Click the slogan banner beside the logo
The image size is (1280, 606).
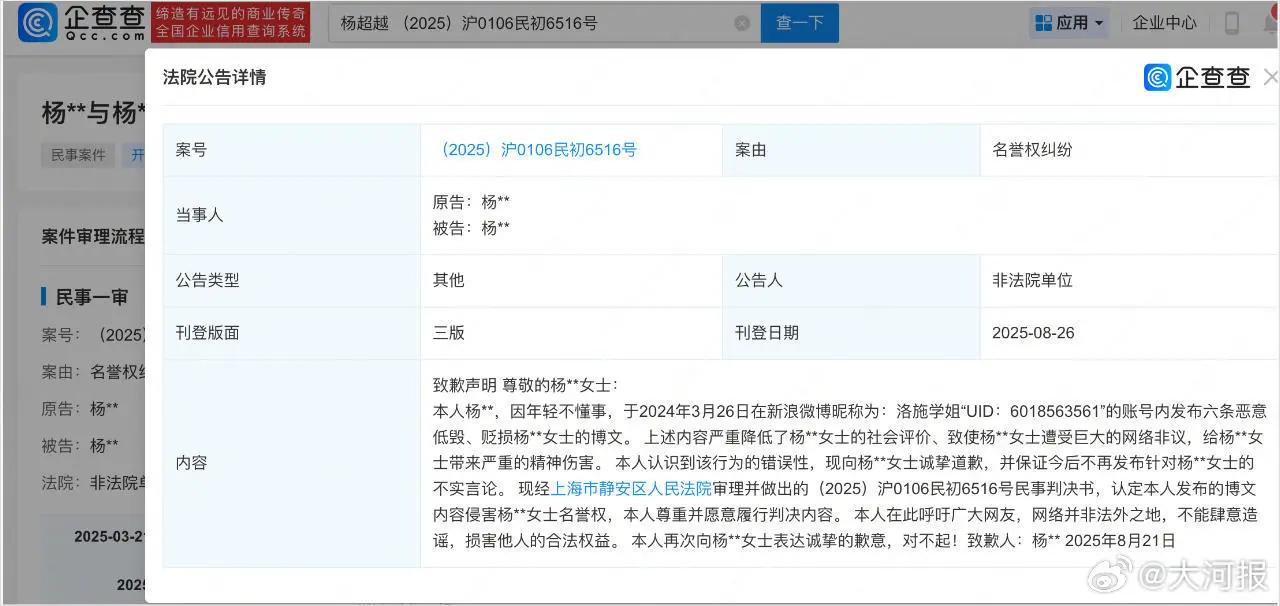point(231,23)
